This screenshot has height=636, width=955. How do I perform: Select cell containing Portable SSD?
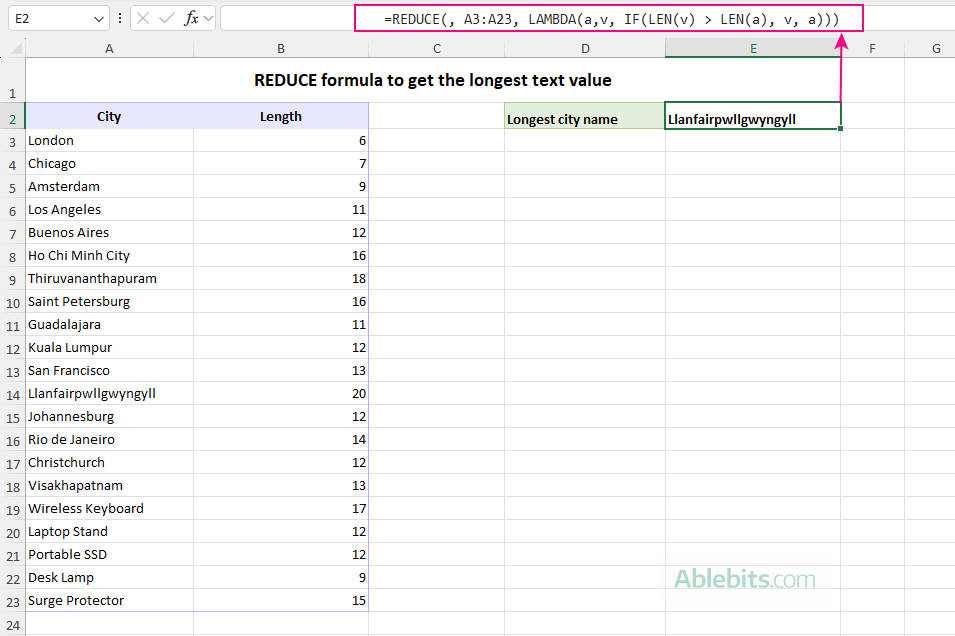point(109,554)
